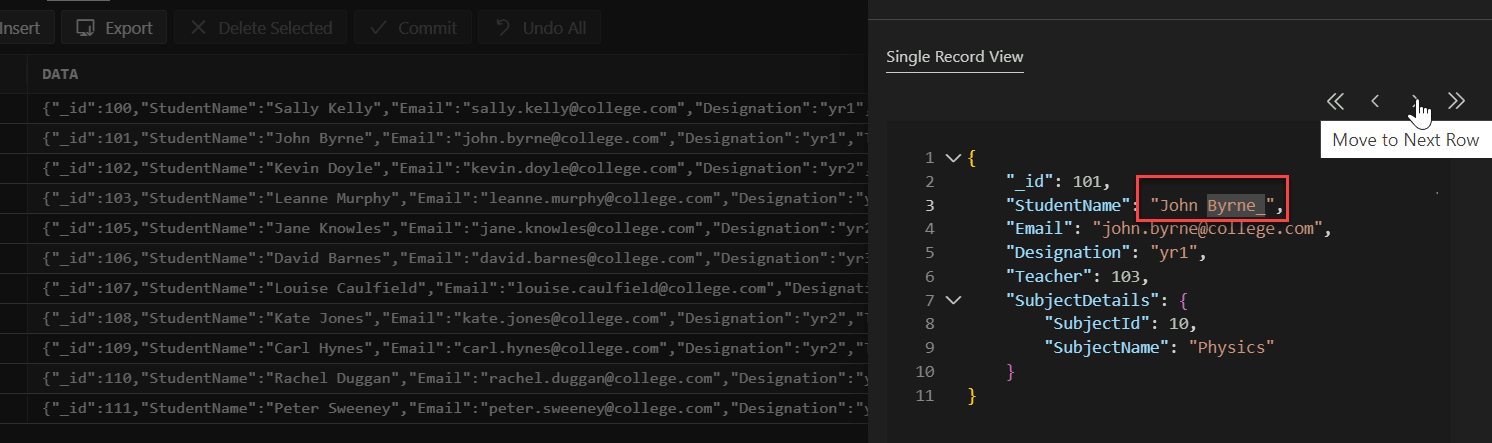Click the Export button
This screenshot has height=443, width=1492.
113,28
